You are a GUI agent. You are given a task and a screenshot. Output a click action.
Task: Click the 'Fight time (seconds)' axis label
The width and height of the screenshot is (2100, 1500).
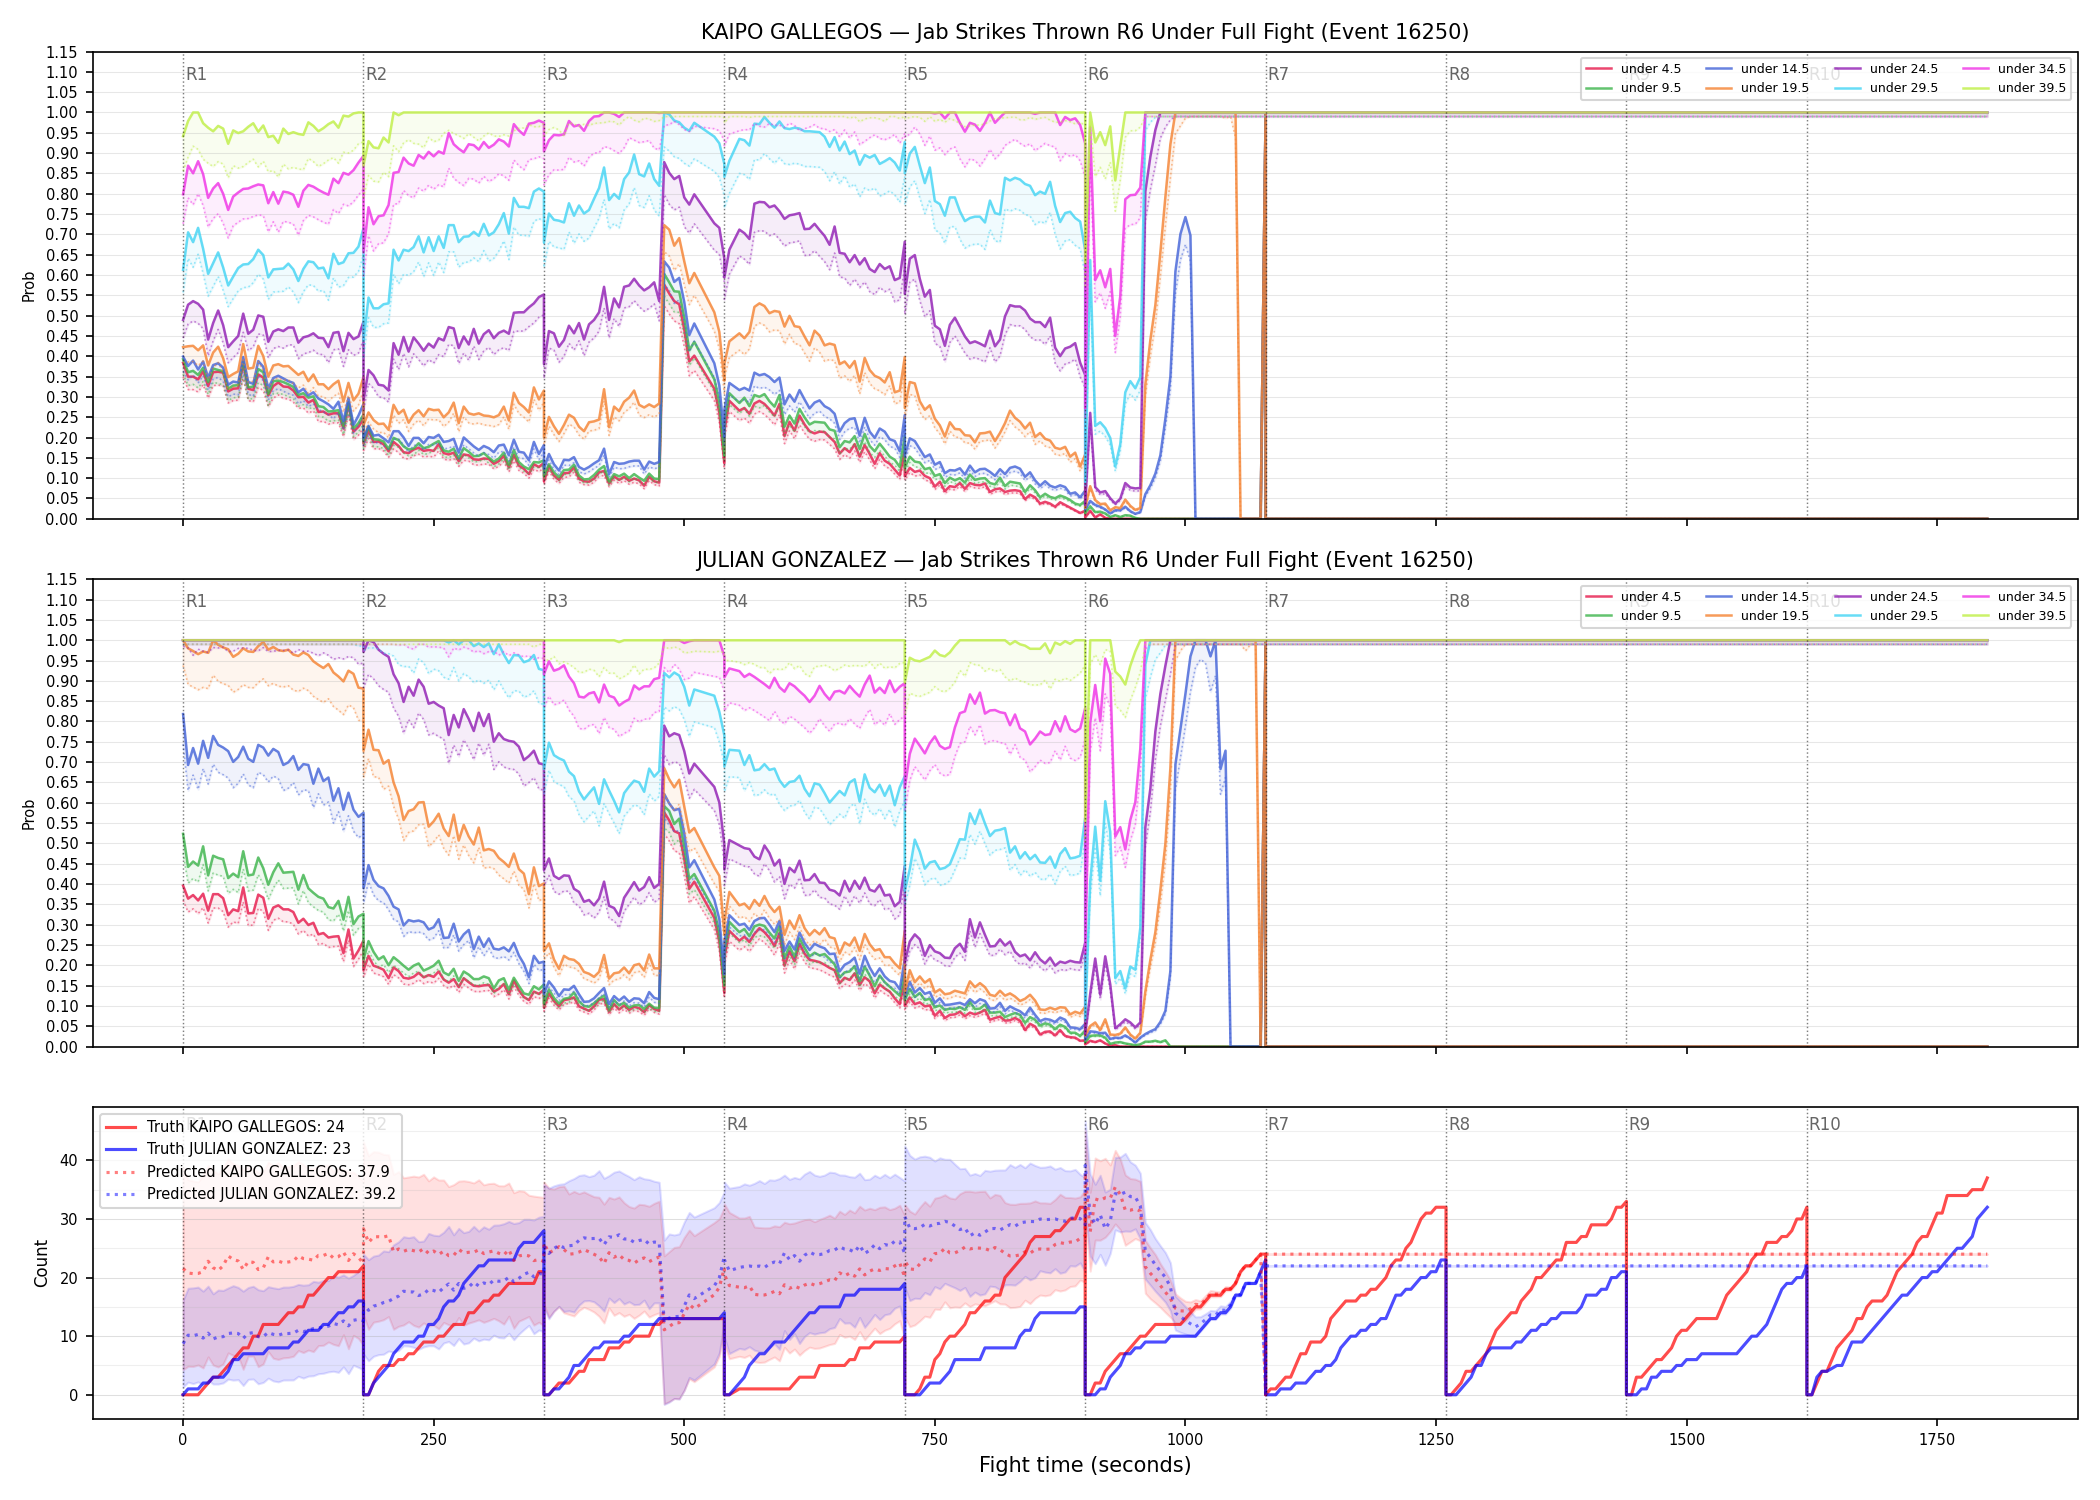pyautogui.click(x=1085, y=1465)
